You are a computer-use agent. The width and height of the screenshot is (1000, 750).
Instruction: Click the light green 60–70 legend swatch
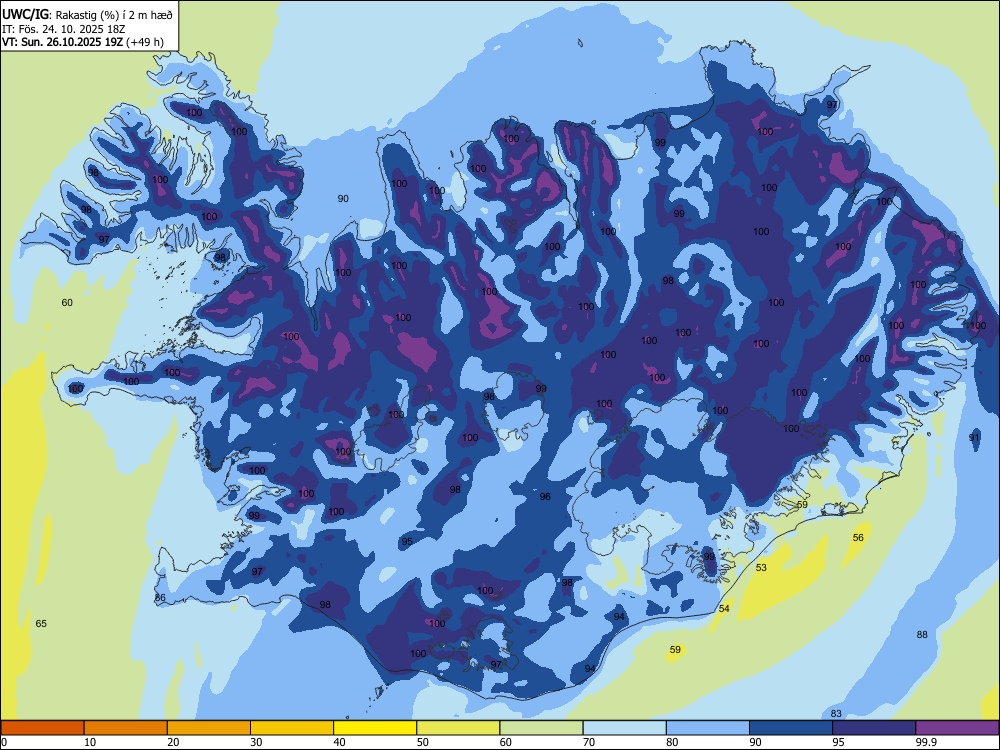[541, 728]
